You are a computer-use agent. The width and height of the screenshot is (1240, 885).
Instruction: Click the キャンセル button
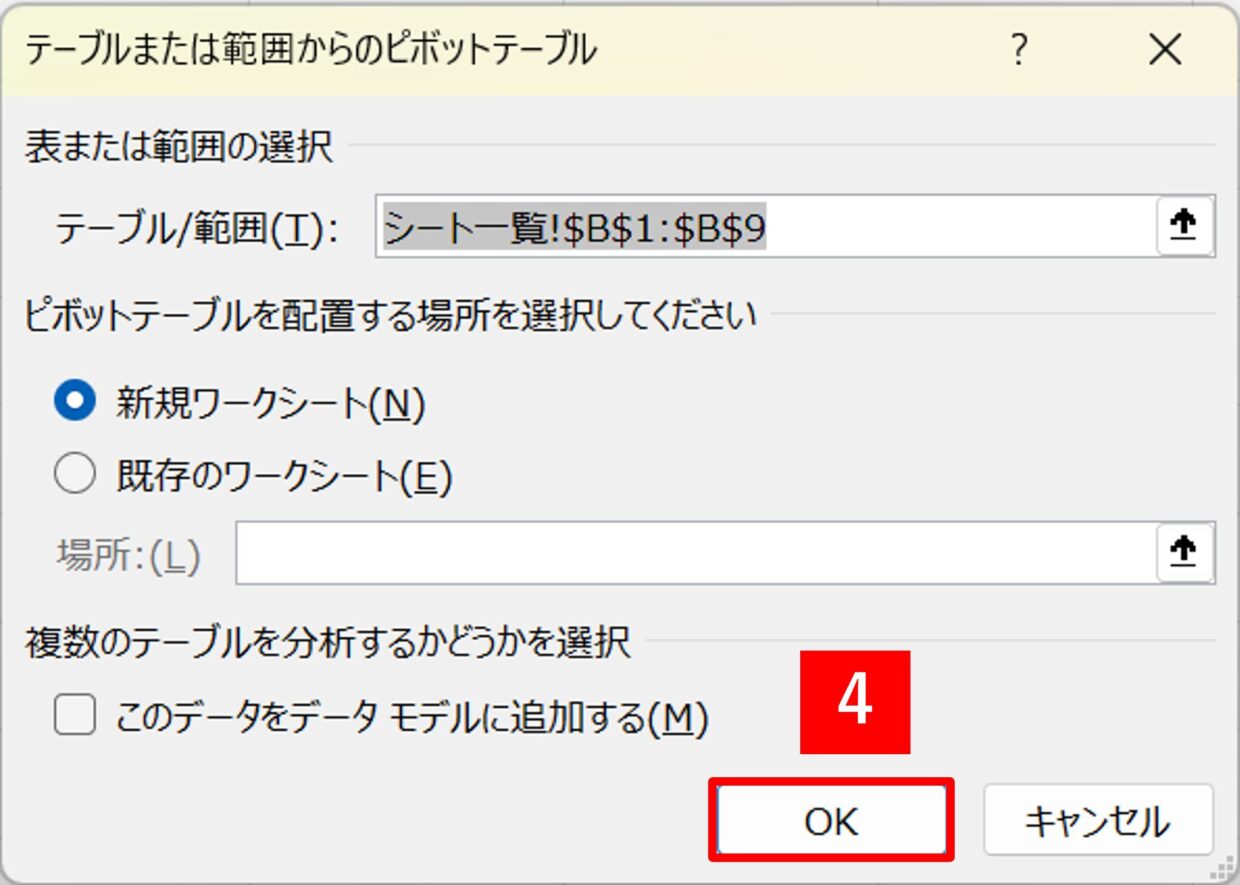(1097, 820)
